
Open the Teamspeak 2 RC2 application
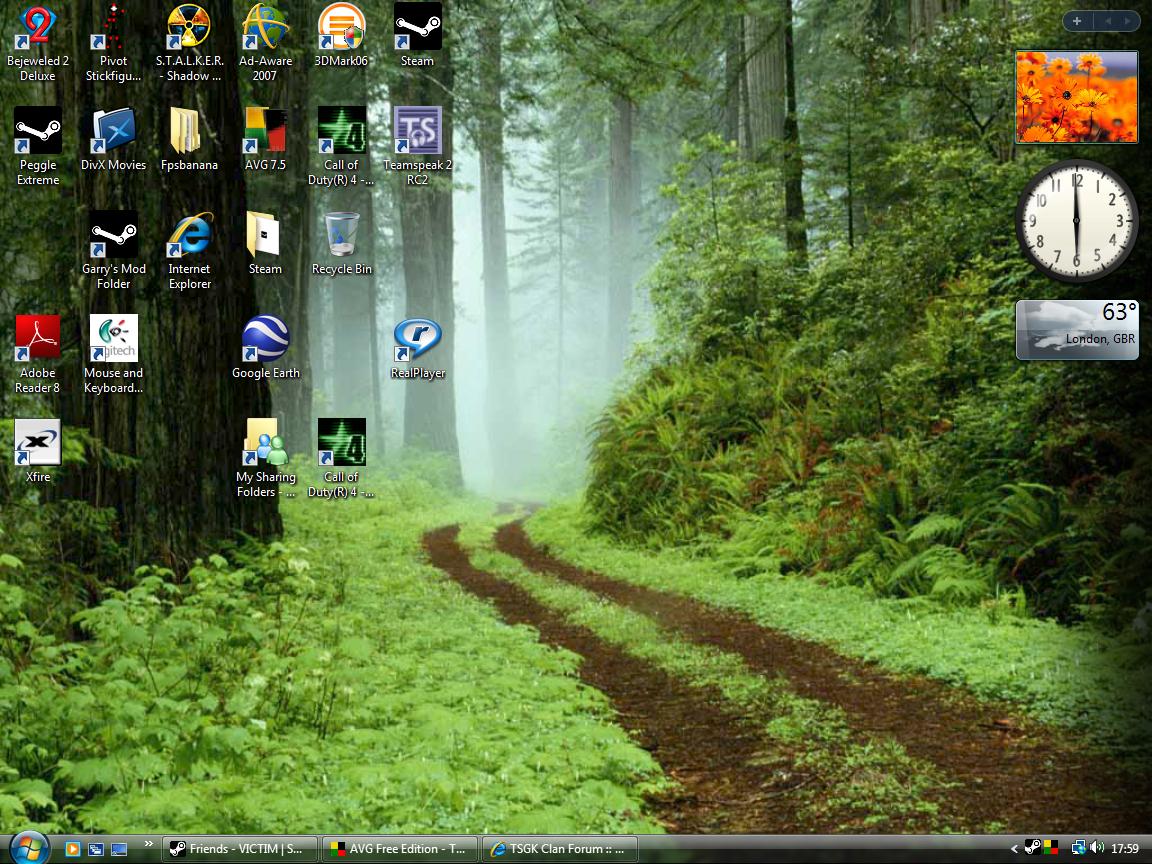[417, 130]
